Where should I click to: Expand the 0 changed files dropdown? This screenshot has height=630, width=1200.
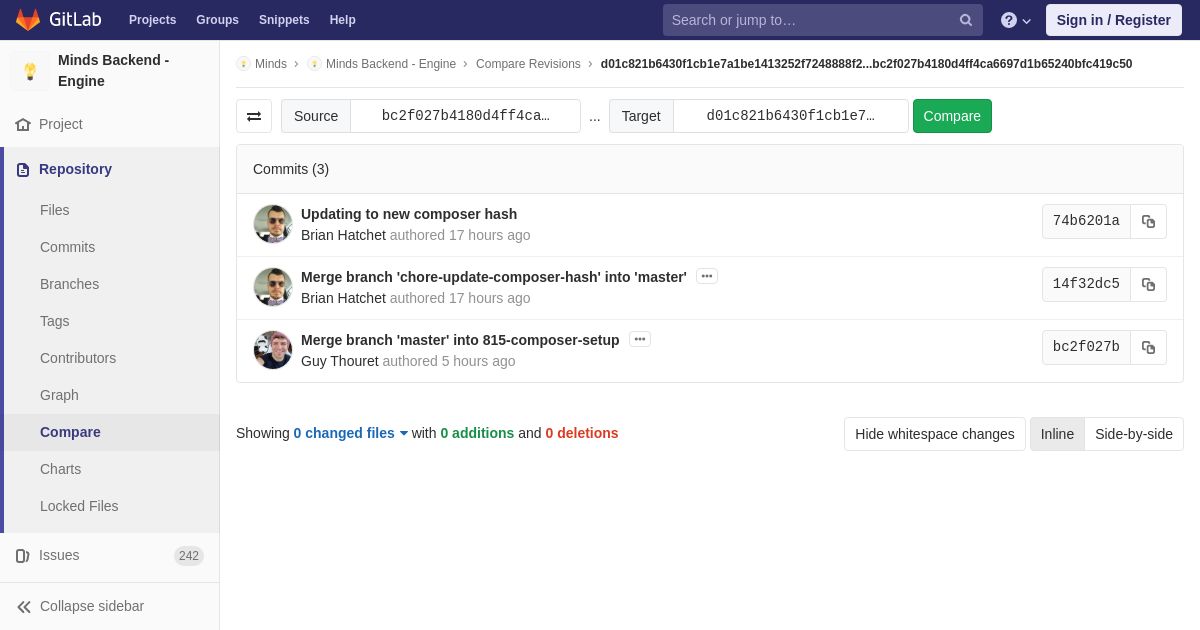[x=350, y=433]
